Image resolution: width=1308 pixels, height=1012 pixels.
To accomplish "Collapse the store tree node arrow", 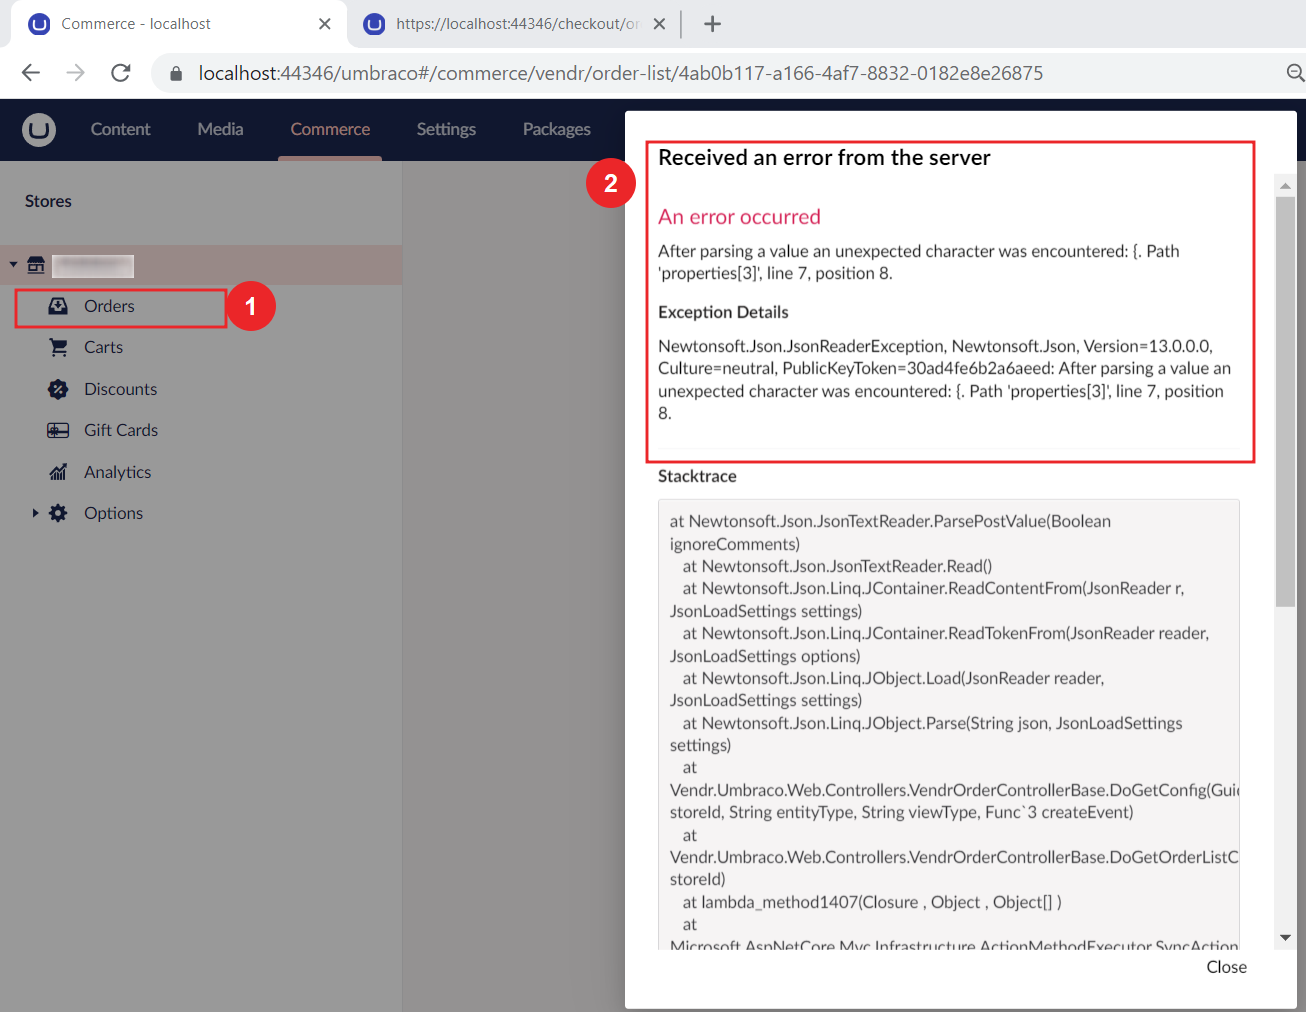I will pos(13,265).
